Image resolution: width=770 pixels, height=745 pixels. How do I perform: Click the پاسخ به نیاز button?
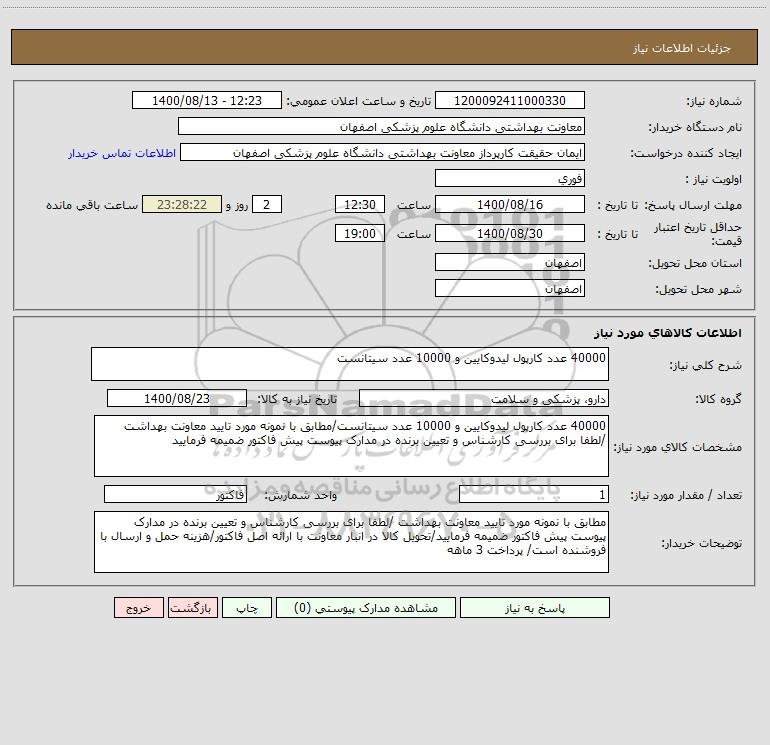pos(534,607)
